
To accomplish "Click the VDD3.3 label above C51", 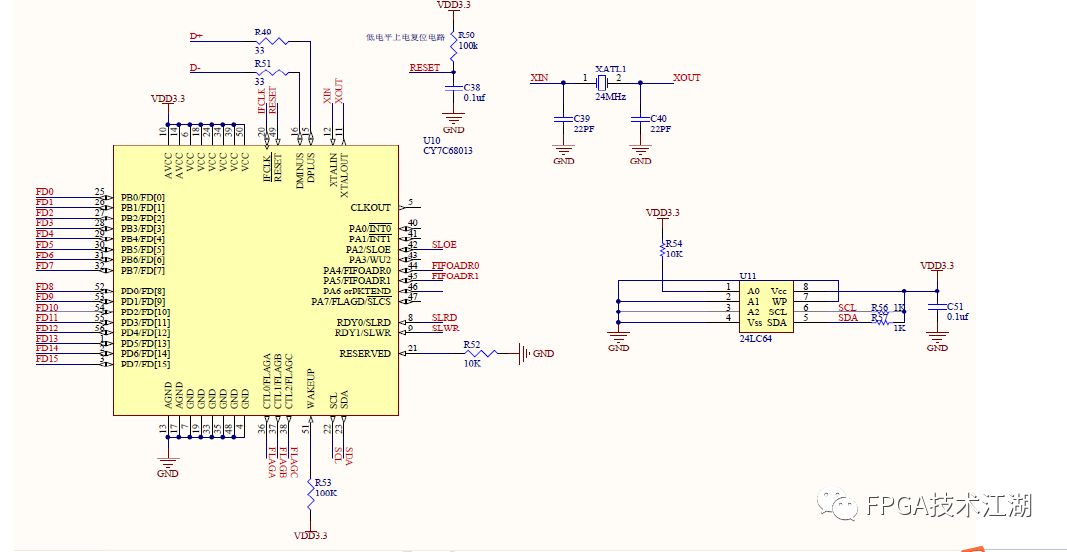I will pos(937,265).
